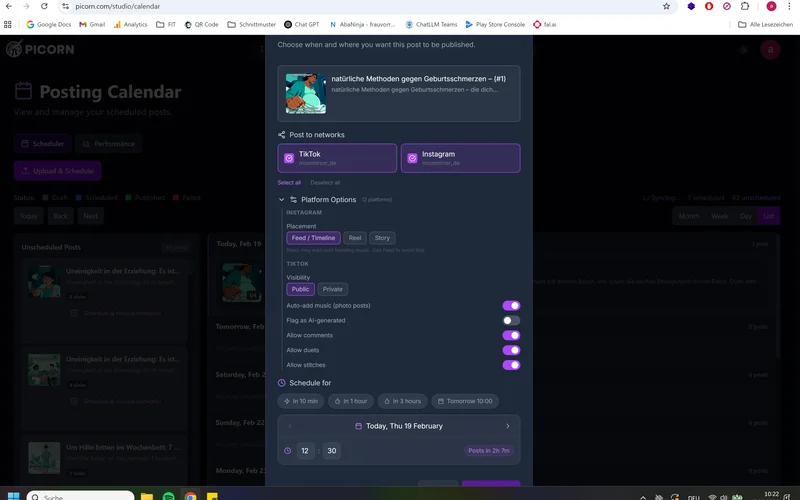
Task: Click the Deselect all link
Action: tap(325, 183)
